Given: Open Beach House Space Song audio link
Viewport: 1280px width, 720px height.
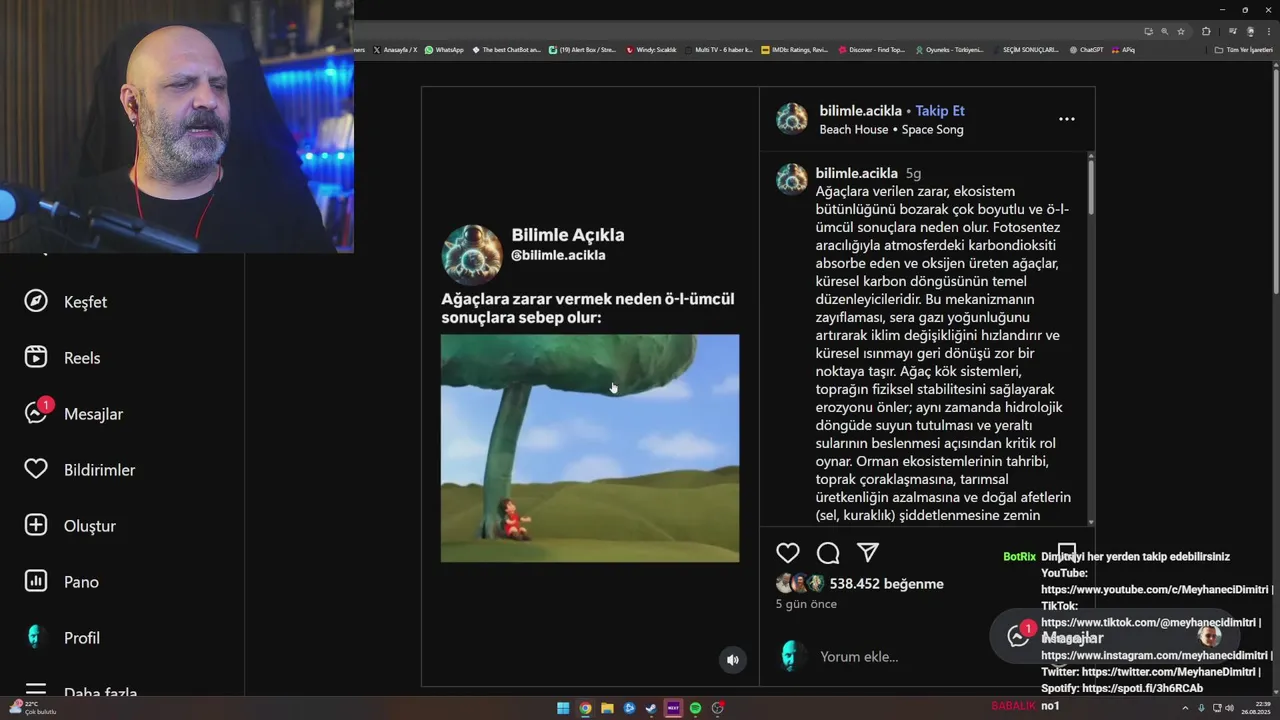Looking at the screenshot, I should [x=892, y=130].
